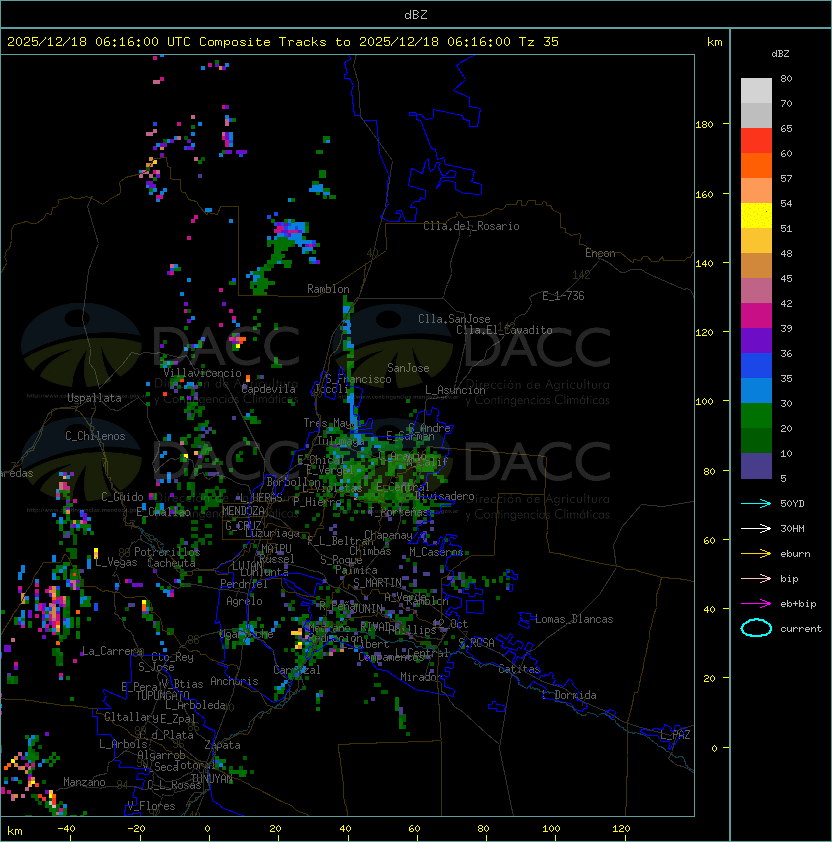Select the 35 dBZ blue color swatch
Screen dimensions: 832x842
coord(756,366)
